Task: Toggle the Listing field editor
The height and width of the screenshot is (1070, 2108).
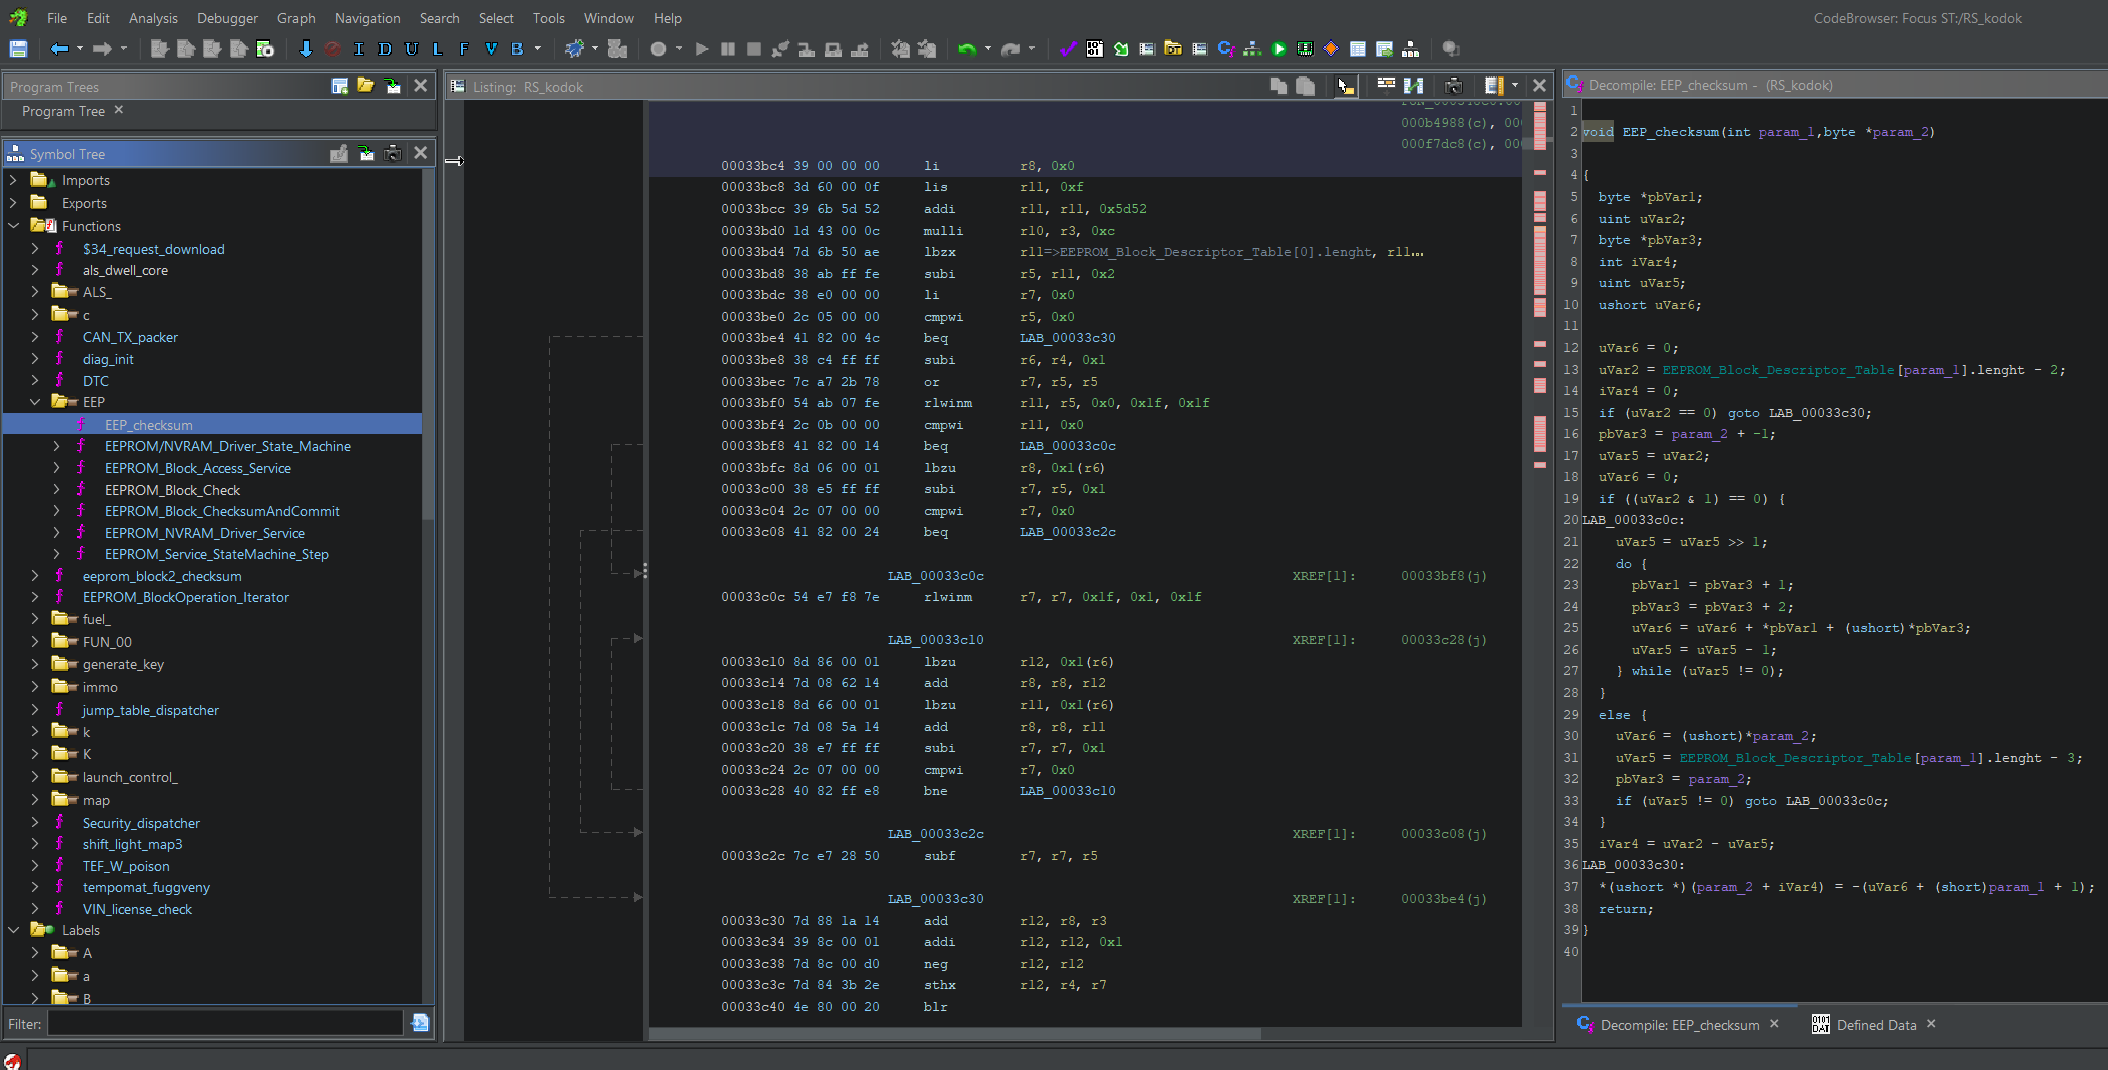Action: click(1386, 86)
